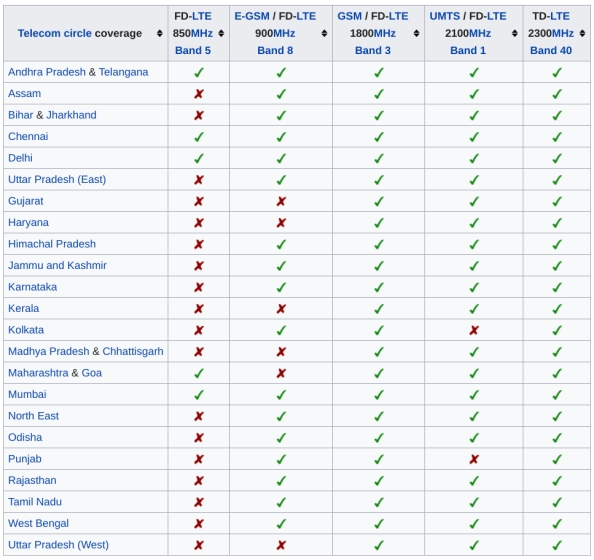Open the Band 40 link
The image size is (594, 560).
tap(551, 50)
